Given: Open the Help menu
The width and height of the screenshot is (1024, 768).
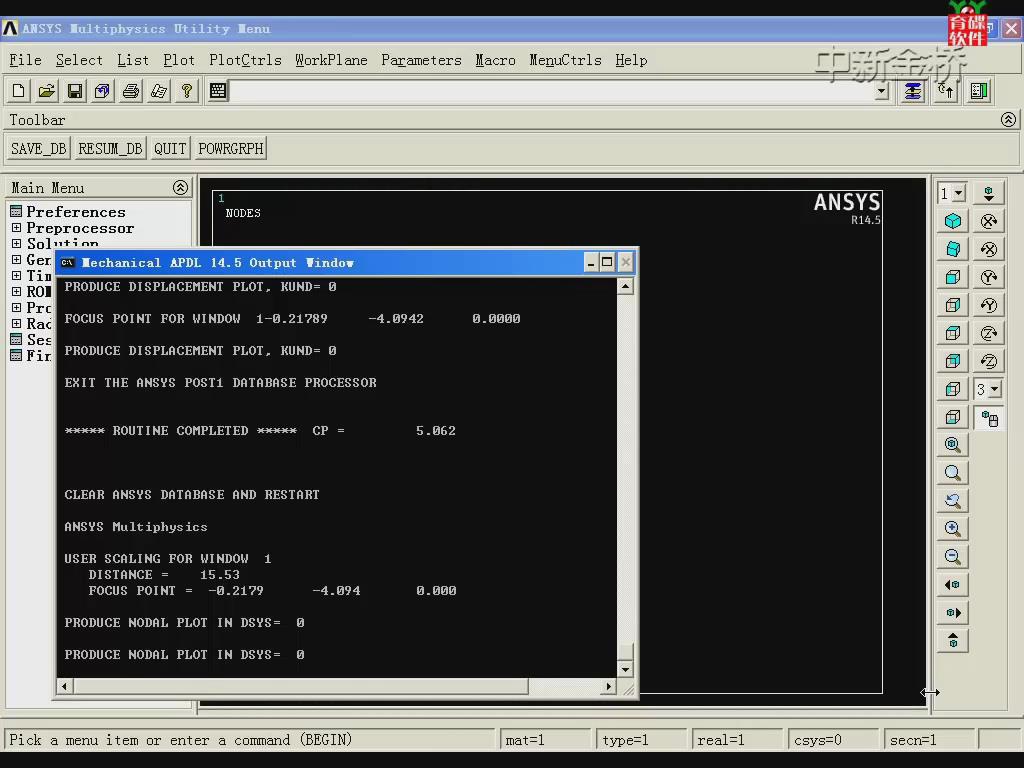Looking at the screenshot, I should point(631,60).
